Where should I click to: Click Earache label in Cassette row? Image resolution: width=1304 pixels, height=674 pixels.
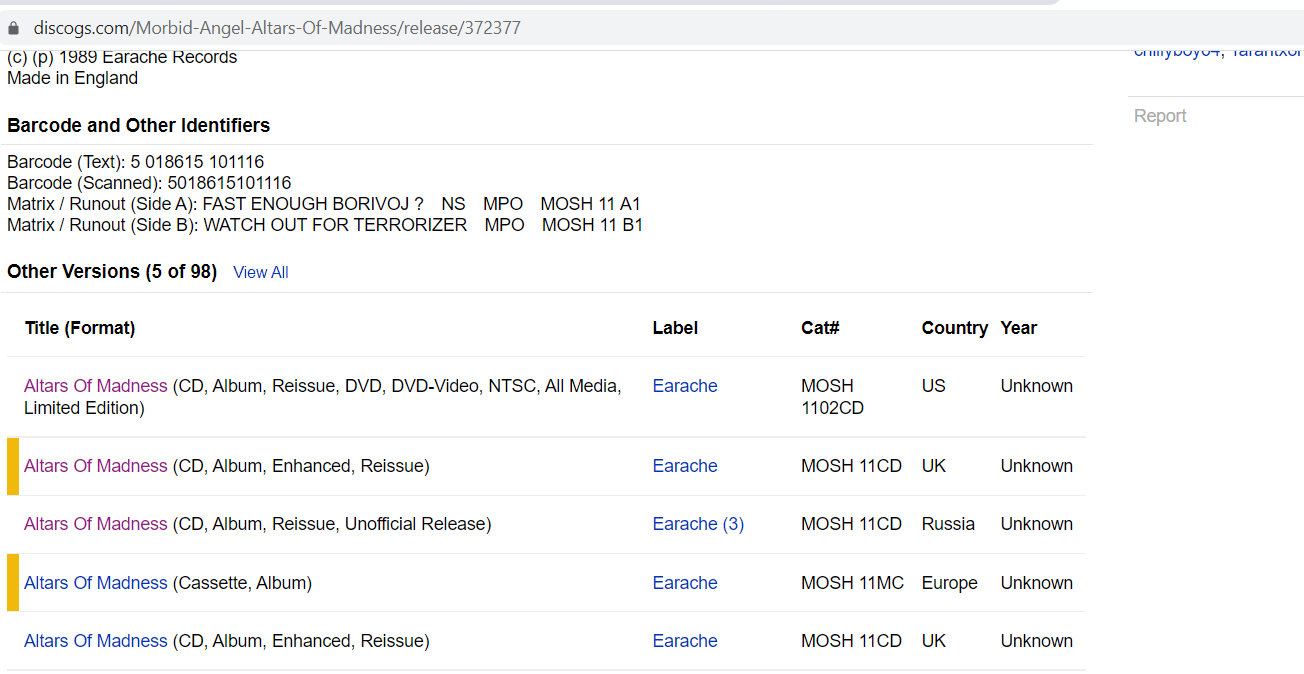pos(685,583)
